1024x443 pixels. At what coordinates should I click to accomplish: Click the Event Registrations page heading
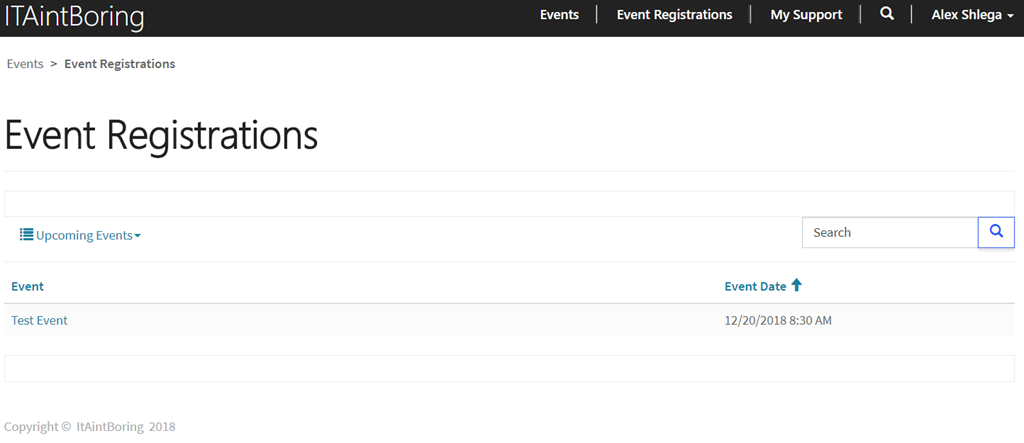(161, 136)
